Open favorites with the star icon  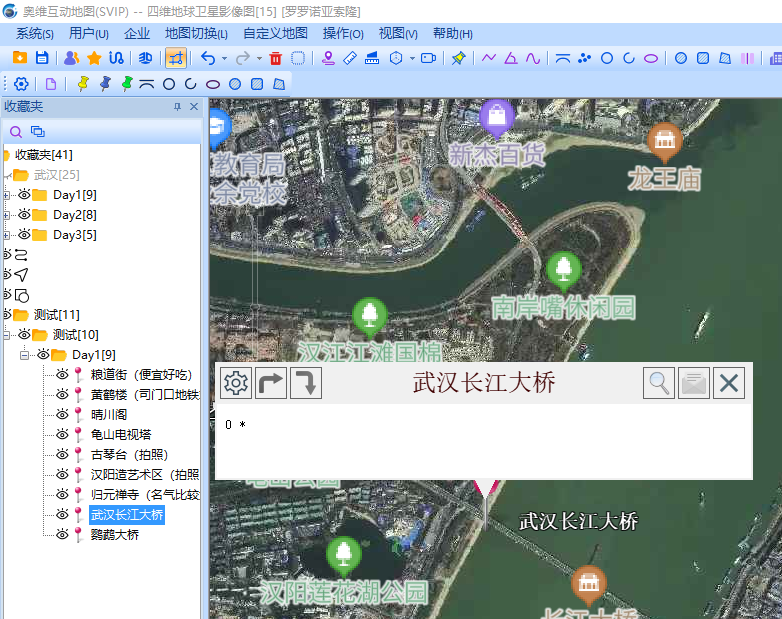pyautogui.click(x=94, y=58)
